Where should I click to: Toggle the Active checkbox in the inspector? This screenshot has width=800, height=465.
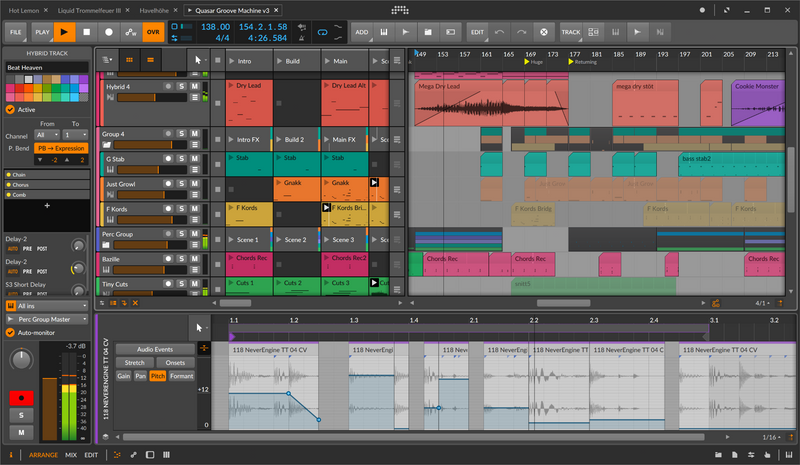tap(10, 110)
